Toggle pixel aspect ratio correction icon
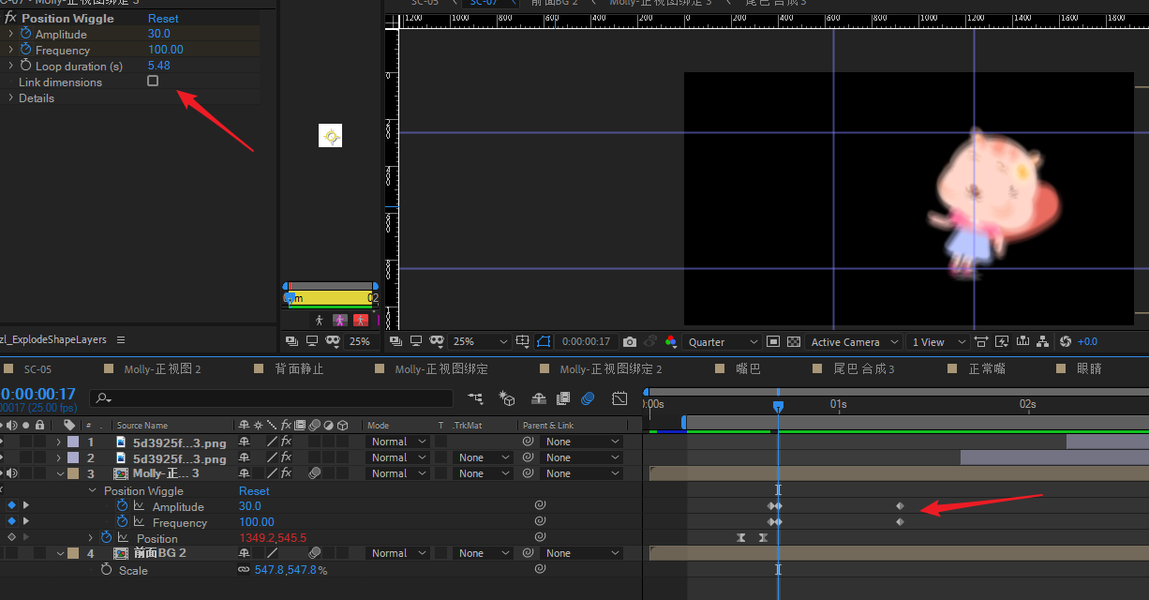This screenshot has height=600, width=1149. tap(981, 341)
